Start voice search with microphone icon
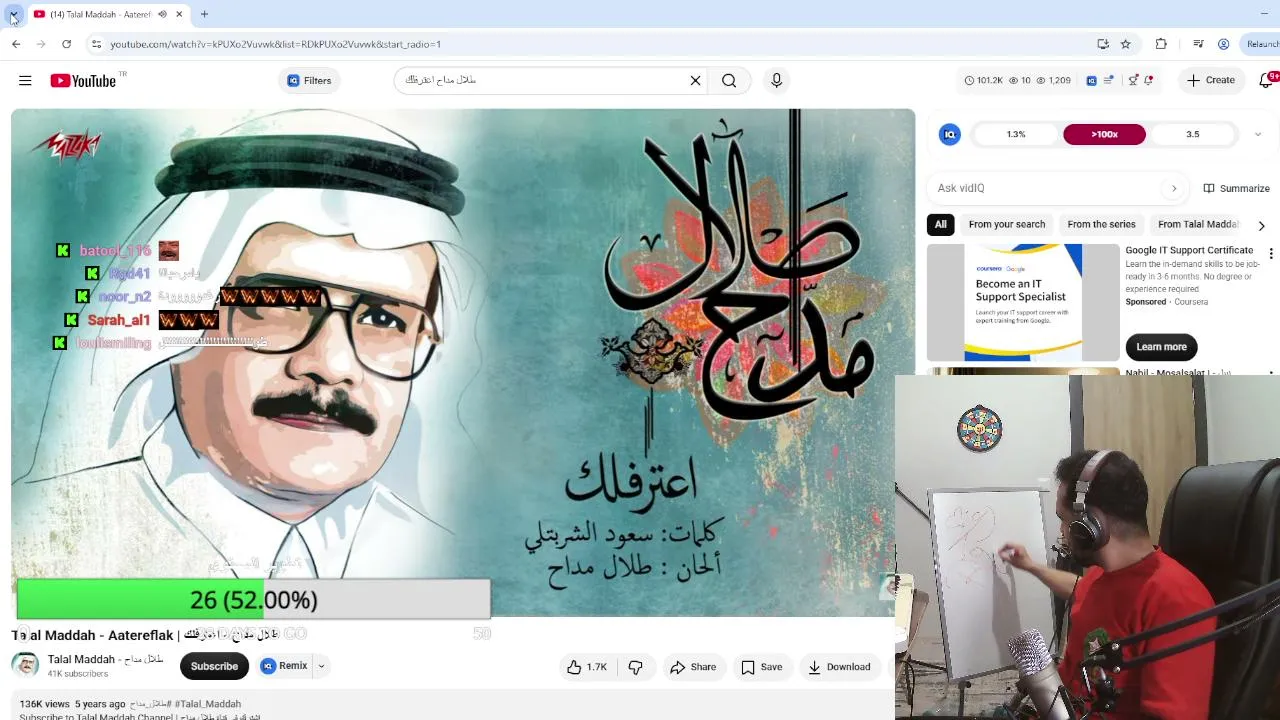This screenshot has width=1280, height=720. [x=776, y=81]
